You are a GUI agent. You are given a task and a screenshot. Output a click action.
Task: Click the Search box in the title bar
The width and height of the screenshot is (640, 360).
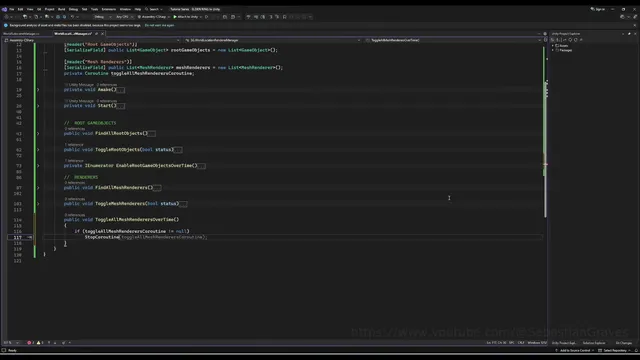(154, 9)
